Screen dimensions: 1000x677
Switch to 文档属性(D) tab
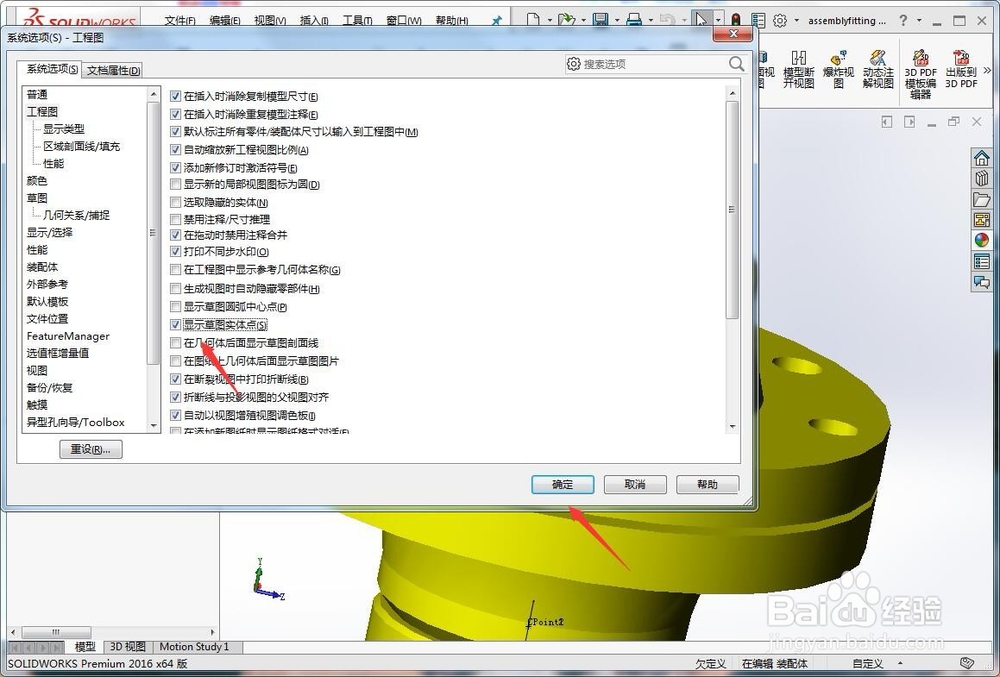(x=114, y=70)
